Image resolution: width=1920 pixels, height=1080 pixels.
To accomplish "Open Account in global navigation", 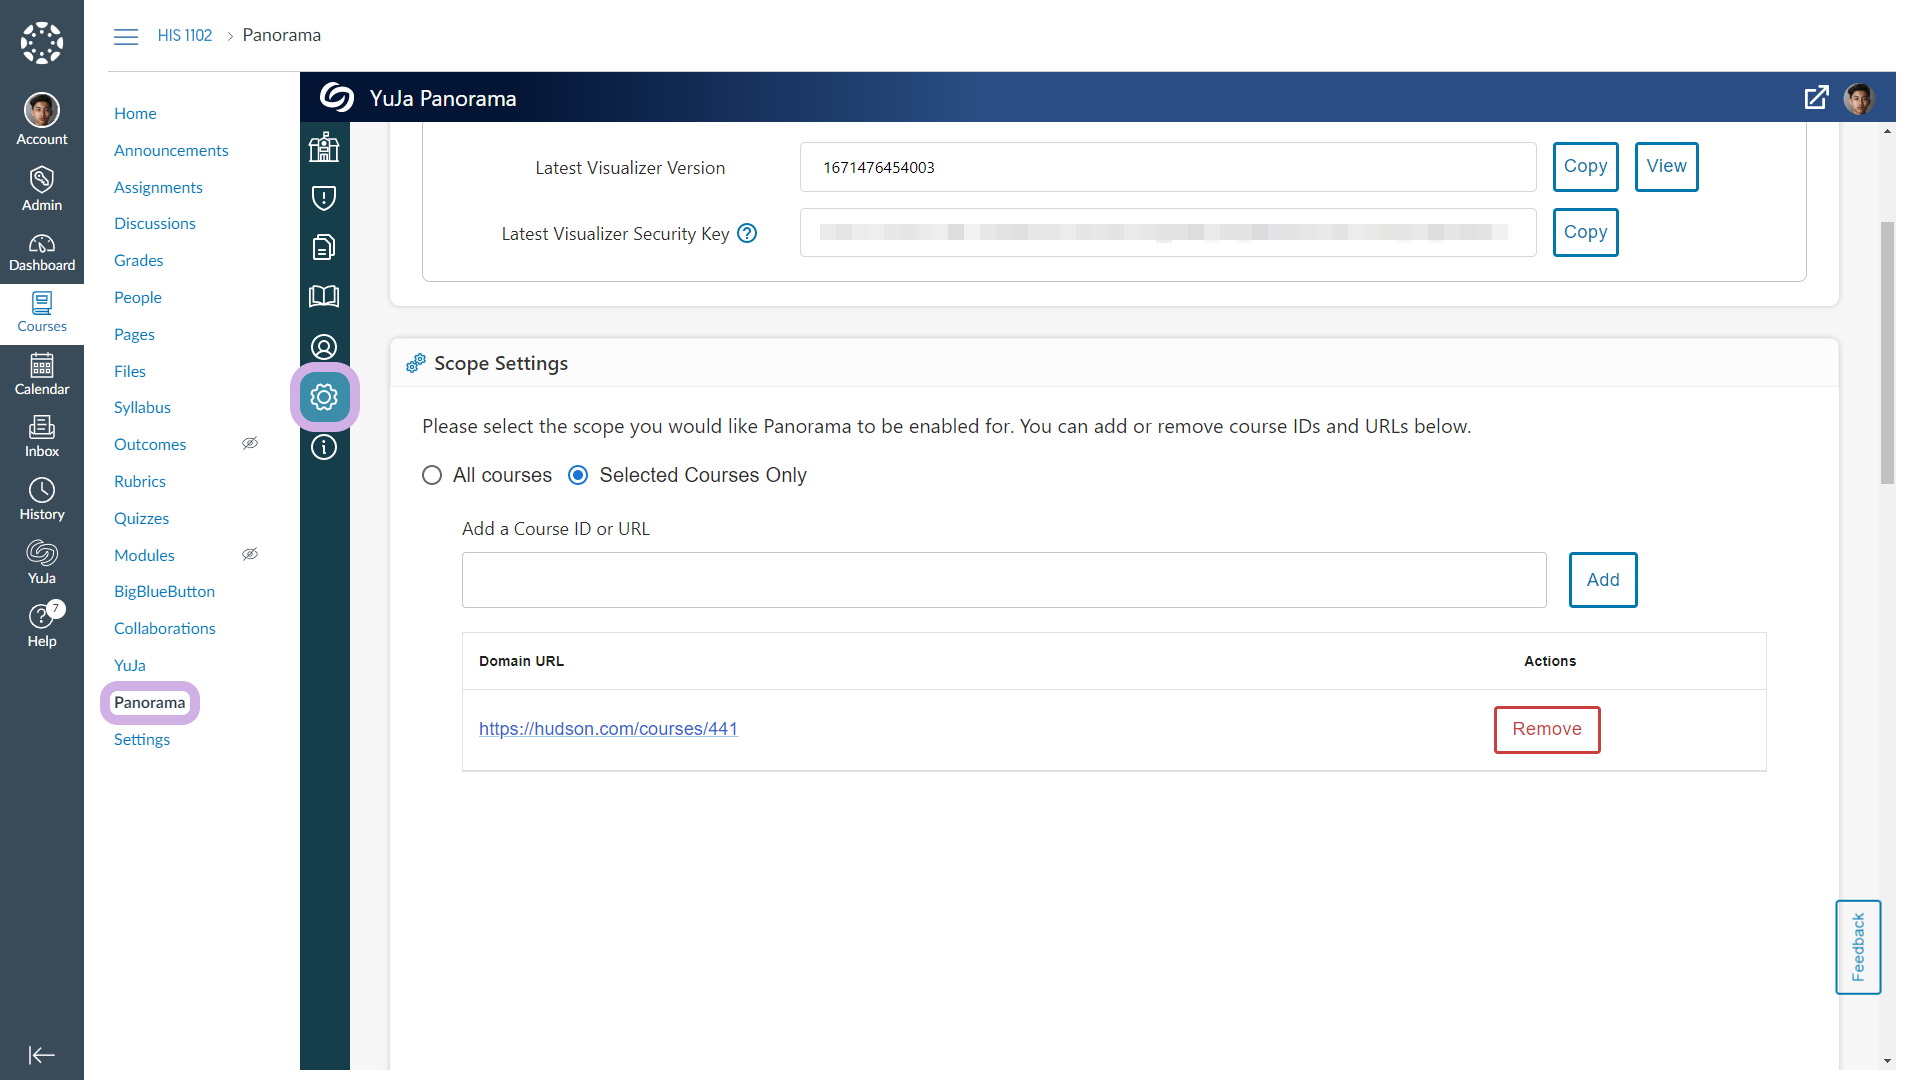I will pyautogui.click(x=42, y=119).
